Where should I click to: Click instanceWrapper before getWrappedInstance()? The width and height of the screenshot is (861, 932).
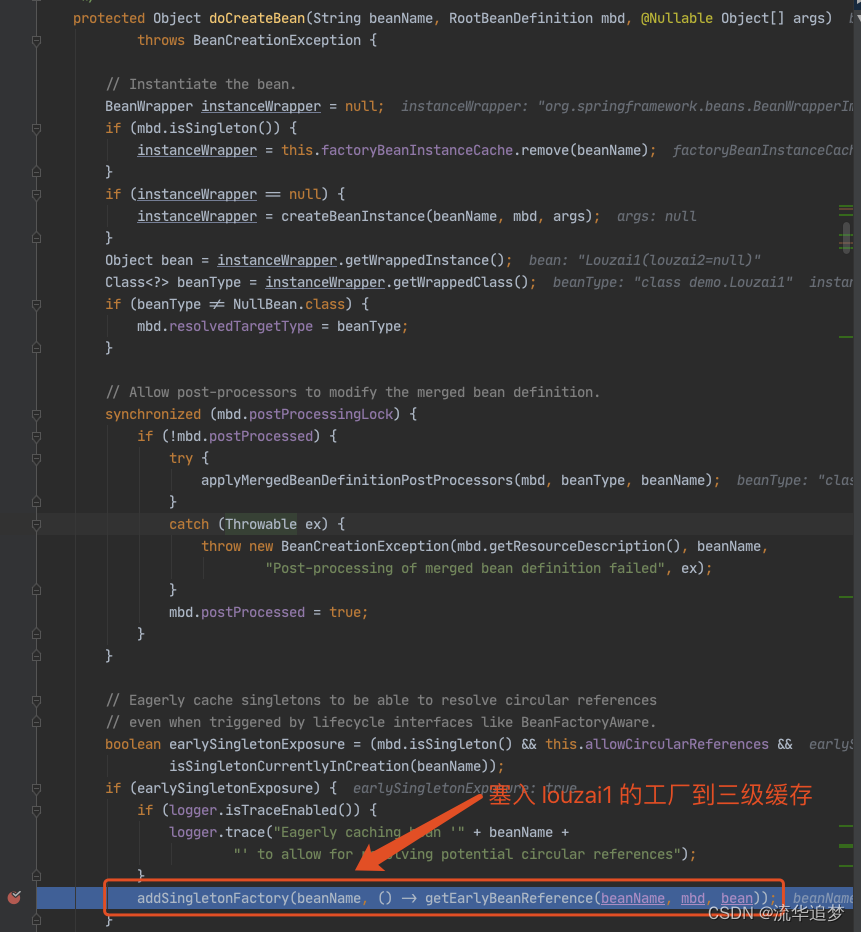[277, 260]
